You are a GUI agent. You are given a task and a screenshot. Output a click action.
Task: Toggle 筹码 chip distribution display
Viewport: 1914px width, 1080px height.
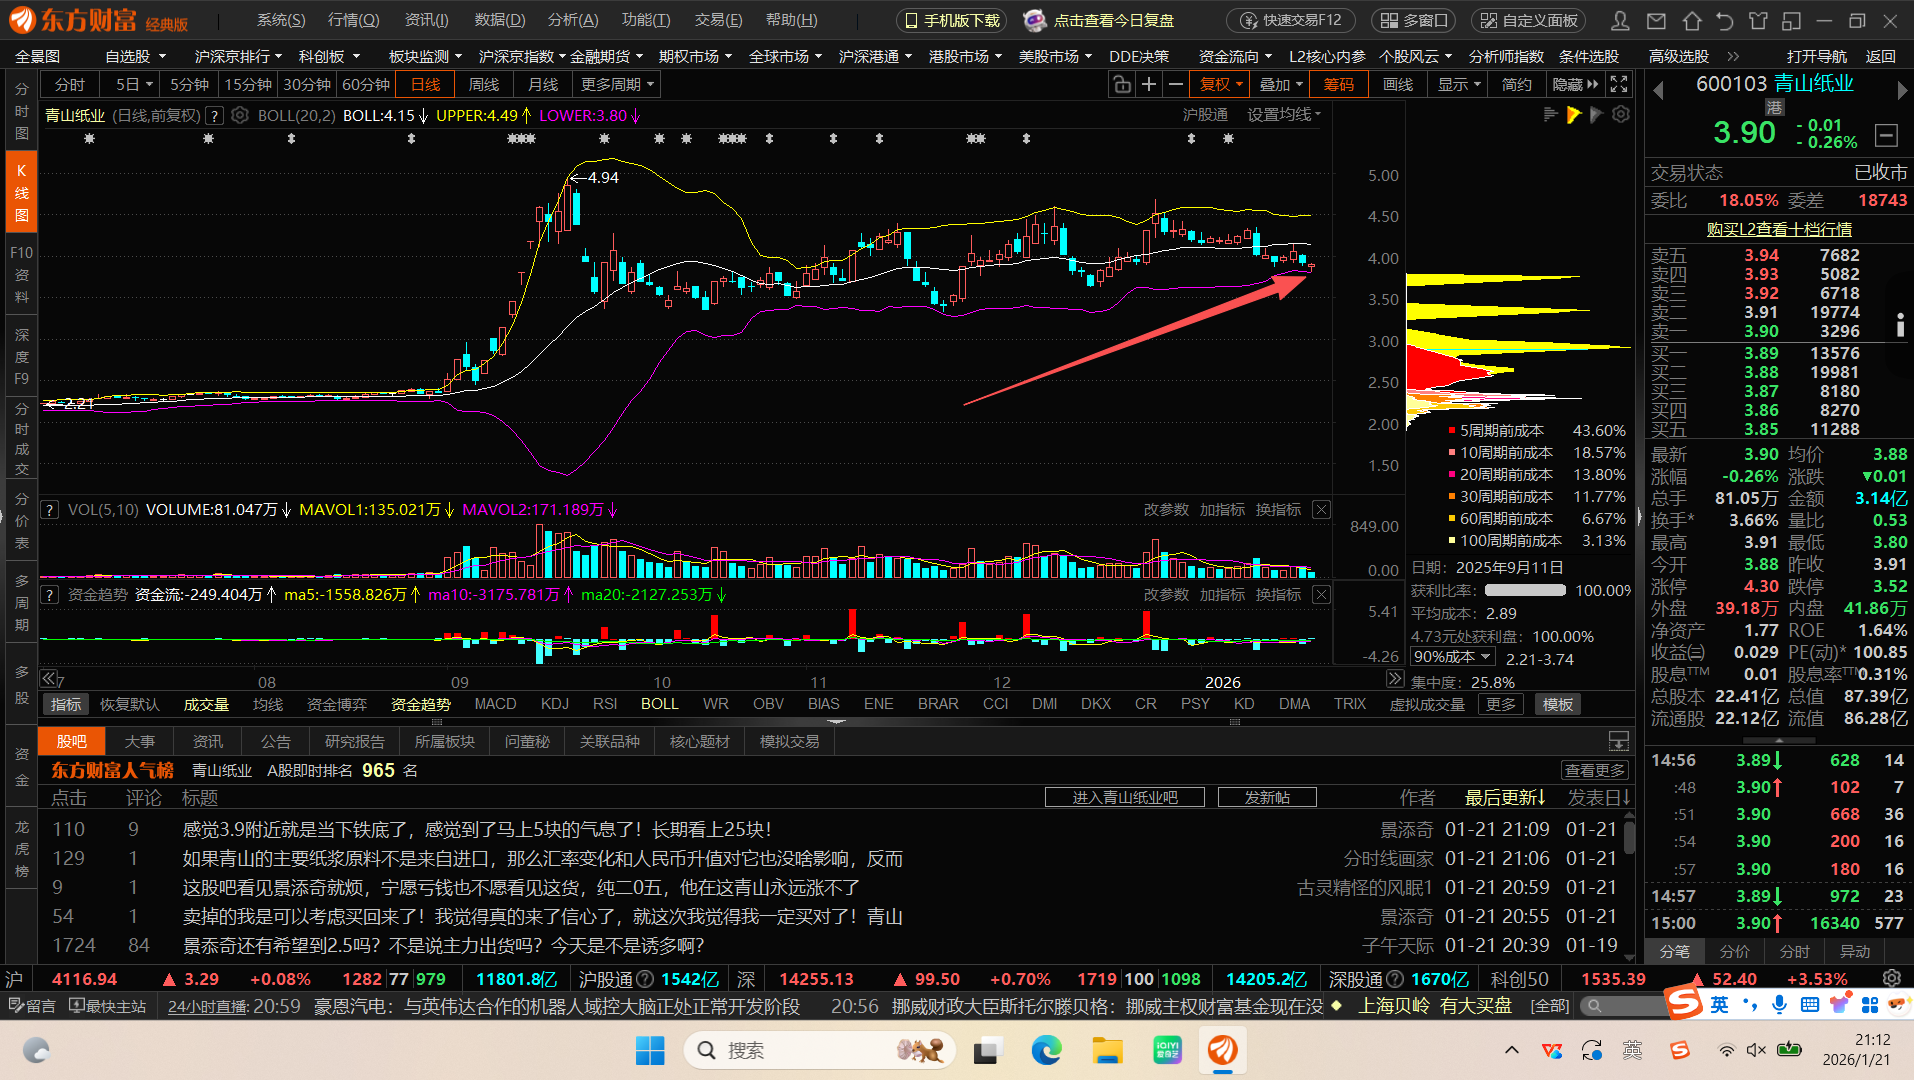1339,85
